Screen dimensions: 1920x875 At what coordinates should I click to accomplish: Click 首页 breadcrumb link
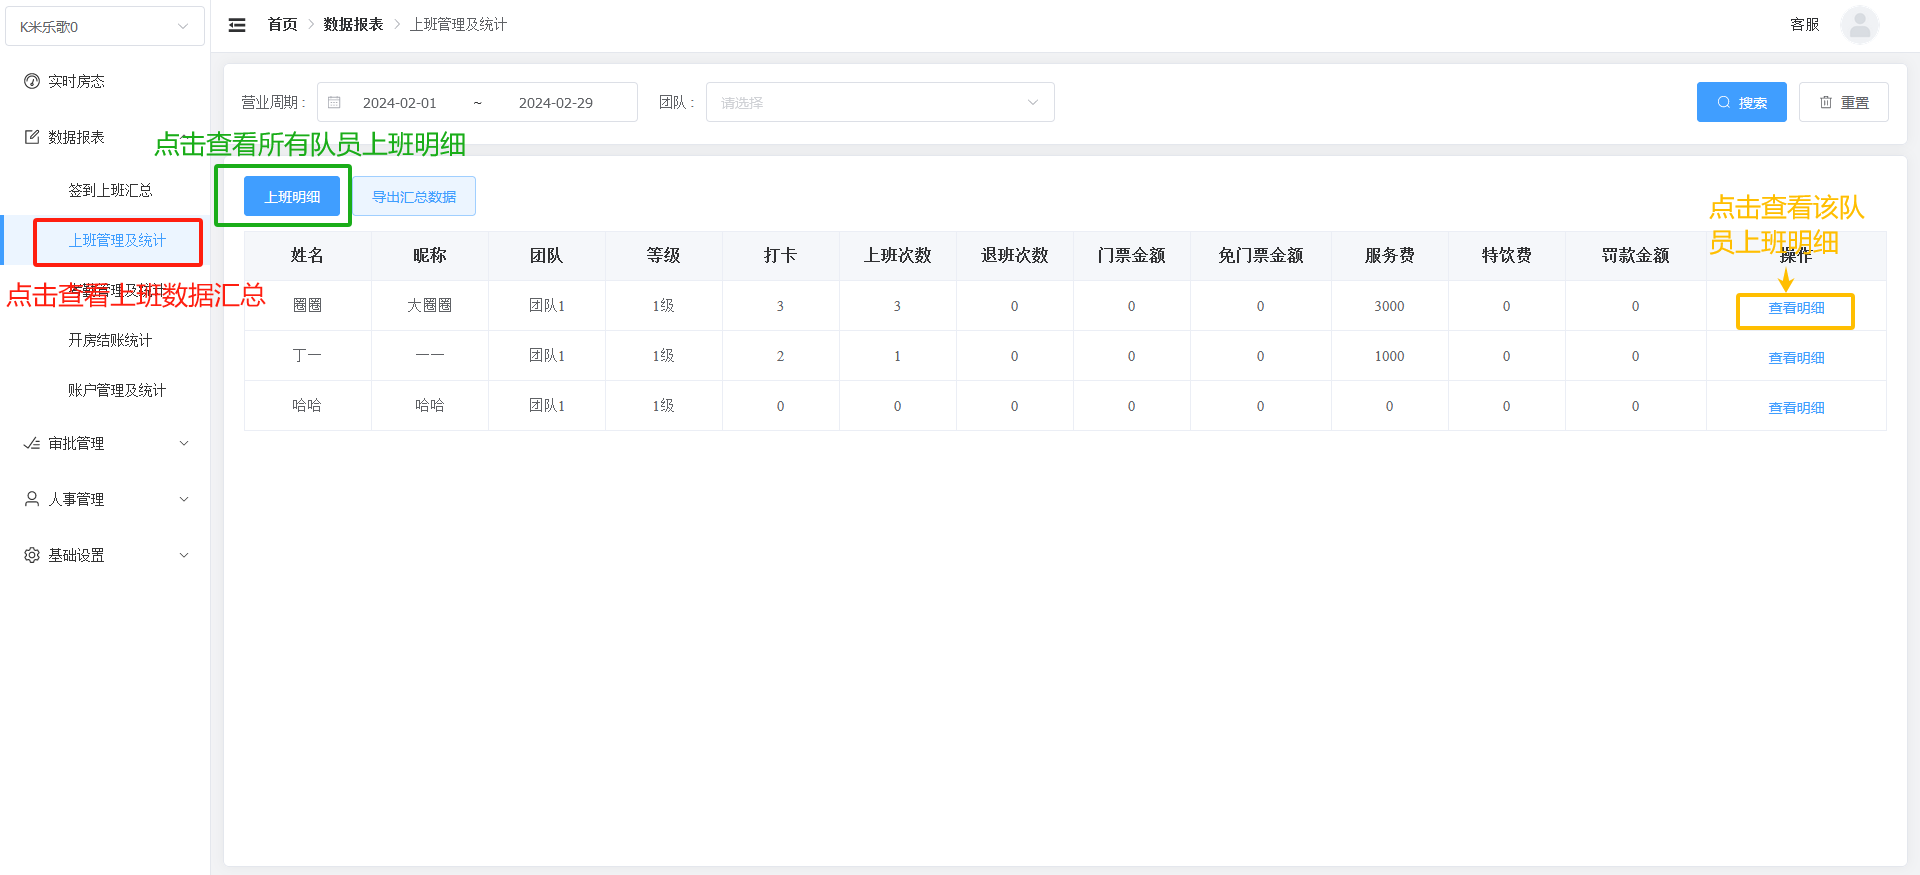click(282, 24)
